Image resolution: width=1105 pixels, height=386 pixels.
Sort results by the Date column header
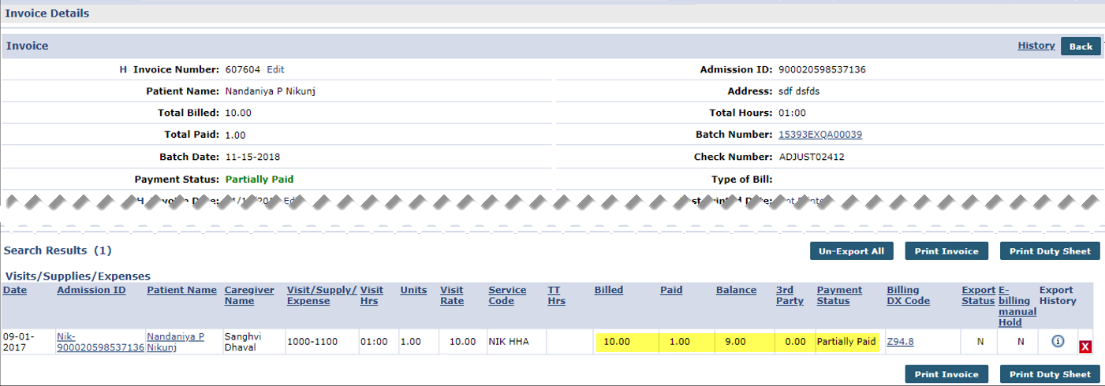15,290
